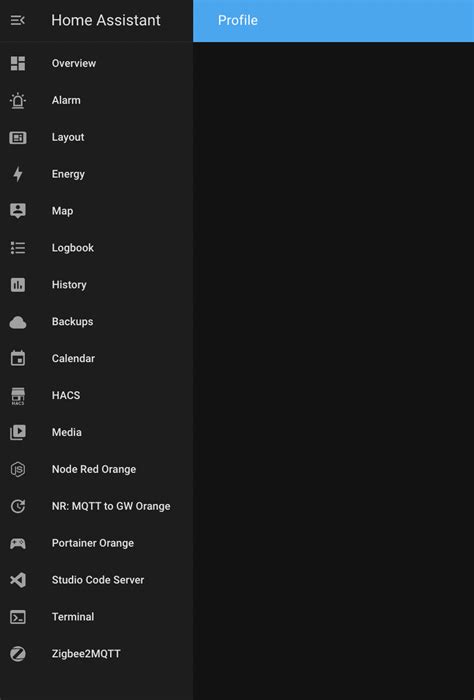
Task: Click the HACS store icon
Action: tap(18, 396)
